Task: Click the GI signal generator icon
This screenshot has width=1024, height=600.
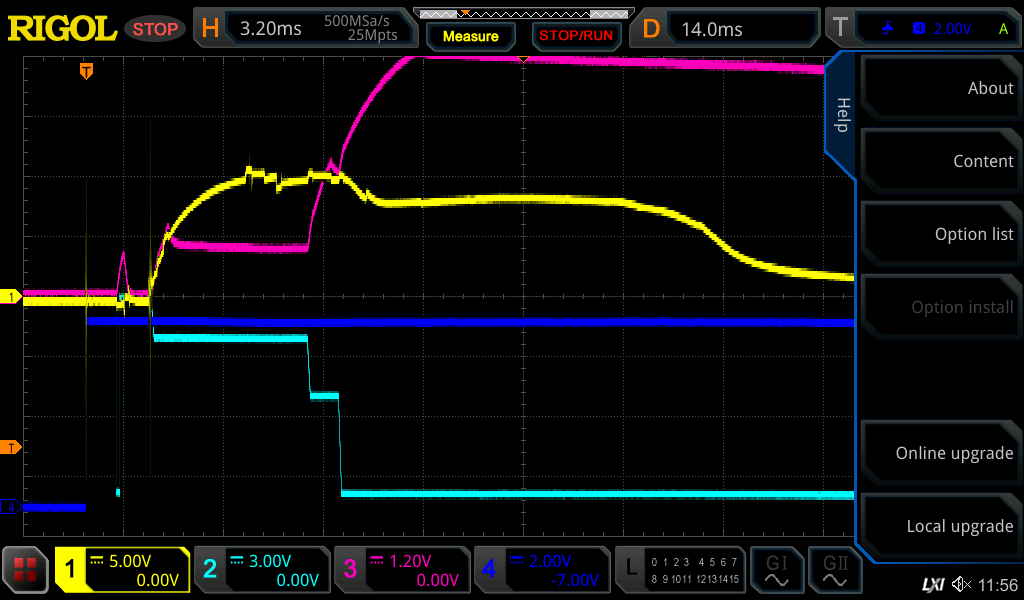Action: [777, 570]
